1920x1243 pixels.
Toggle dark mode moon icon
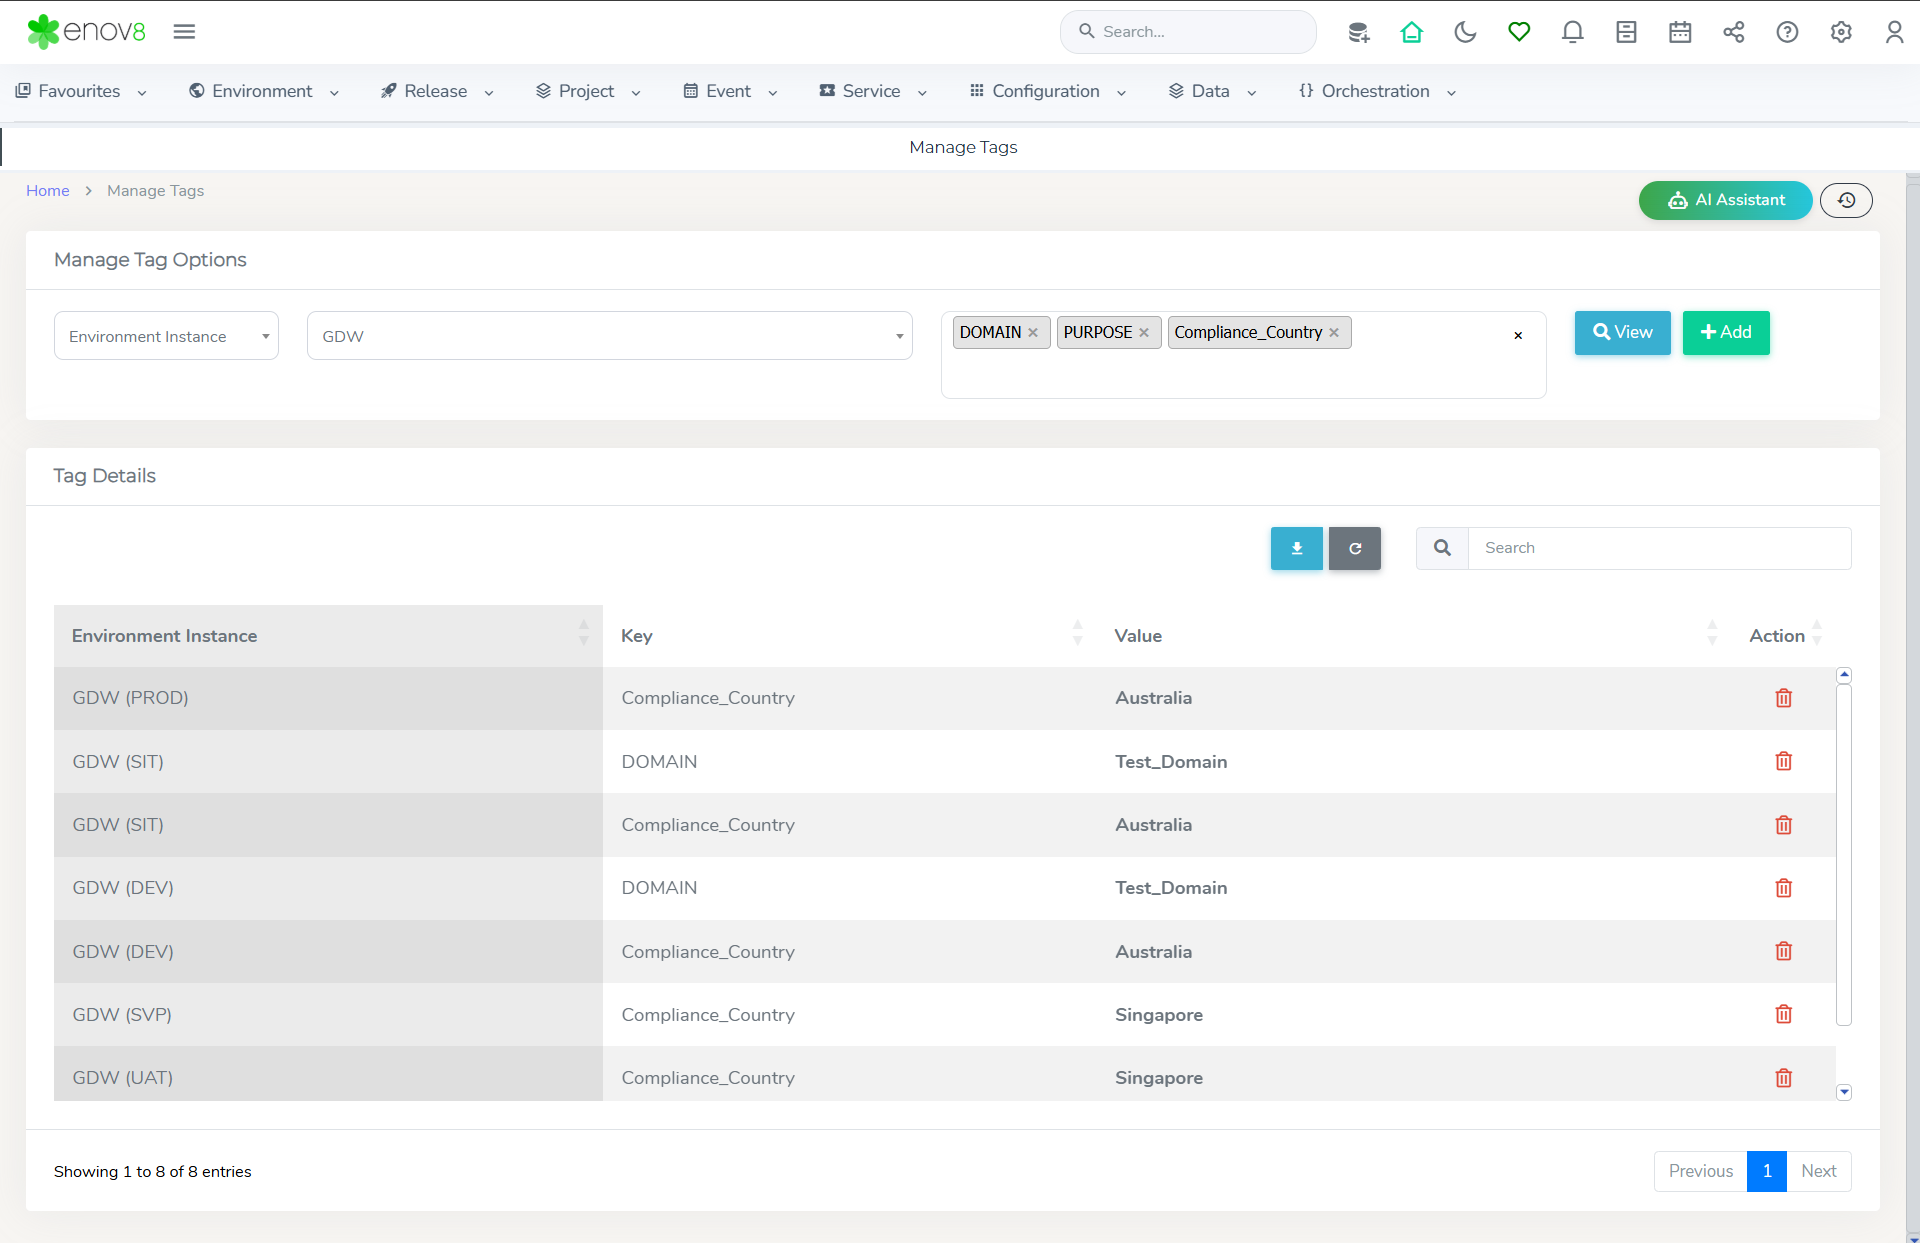[x=1465, y=32]
